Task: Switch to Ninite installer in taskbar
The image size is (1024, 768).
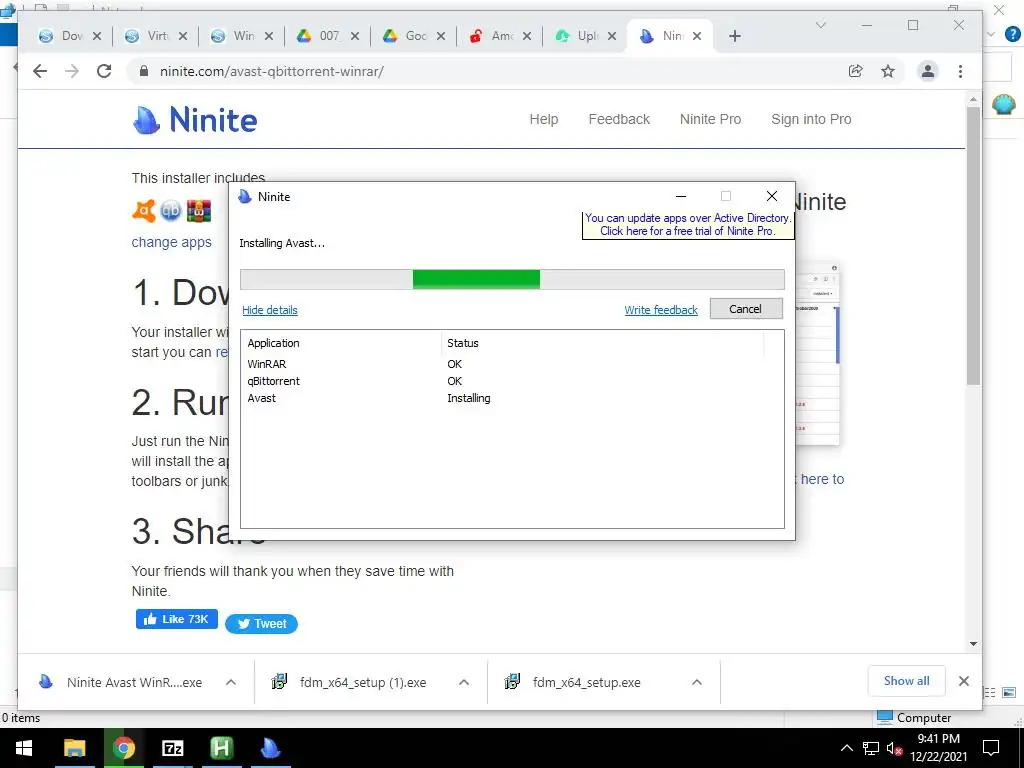Action: (270, 748)
